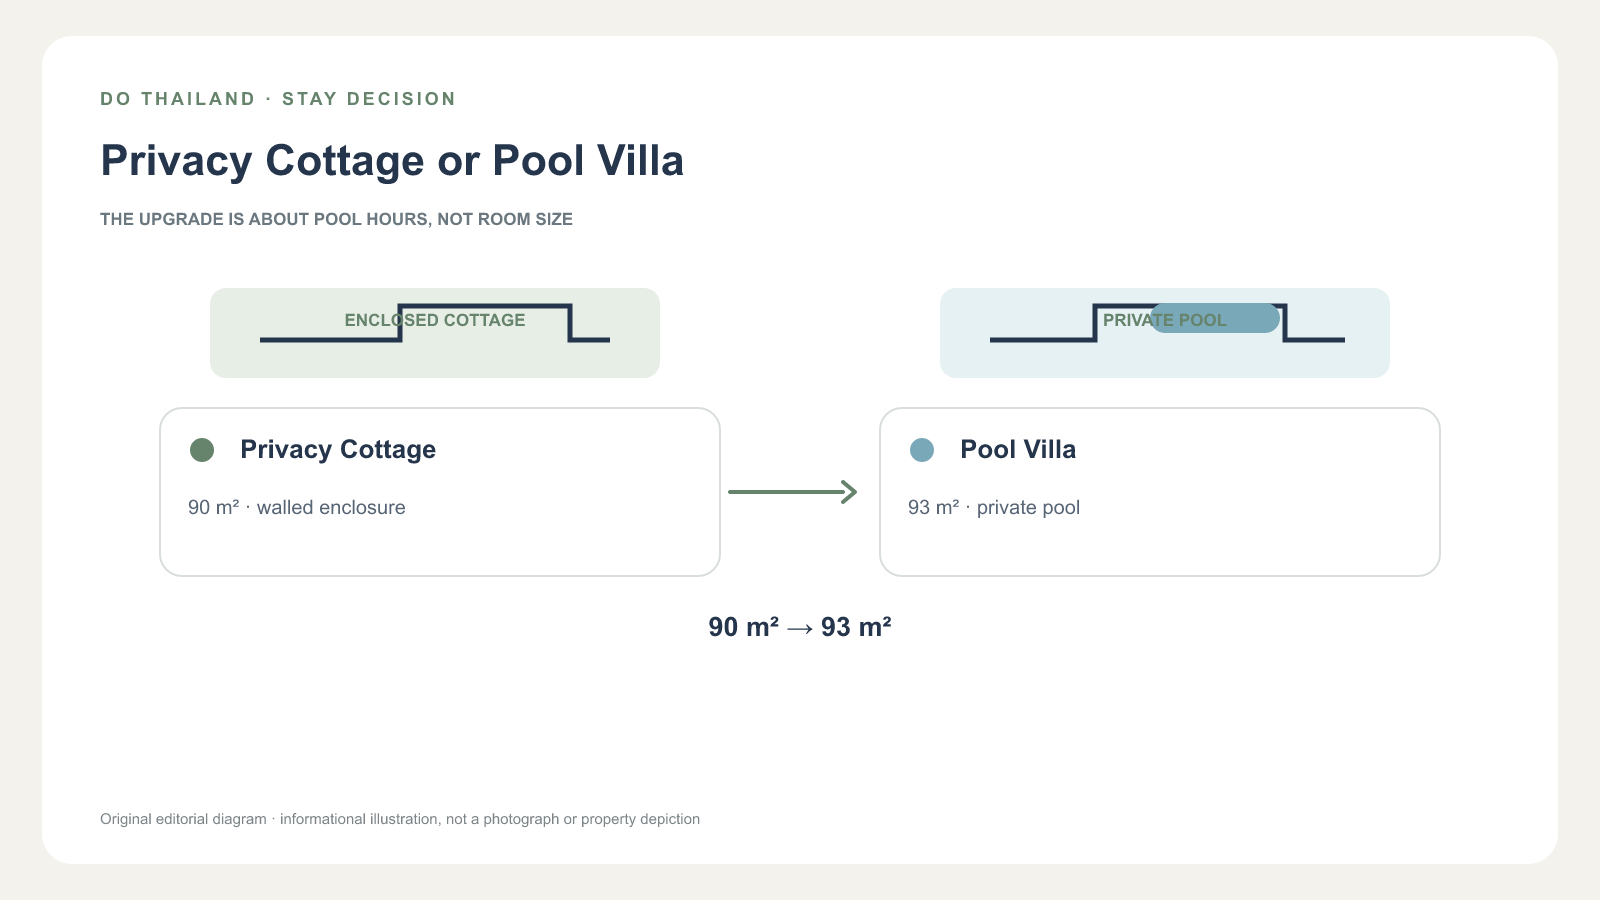Viewport: 1600px width, 900px height.
Task: Click the editorial diagram footer note
Action: click(400, 819)
